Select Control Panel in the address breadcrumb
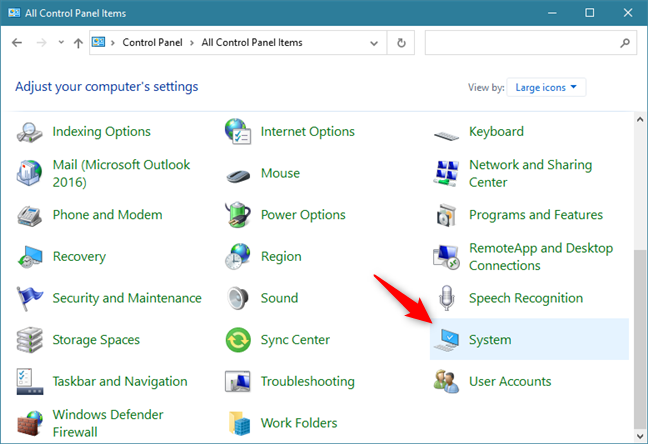This screenshot has width=648, height=444. click(x=150, y=43)
